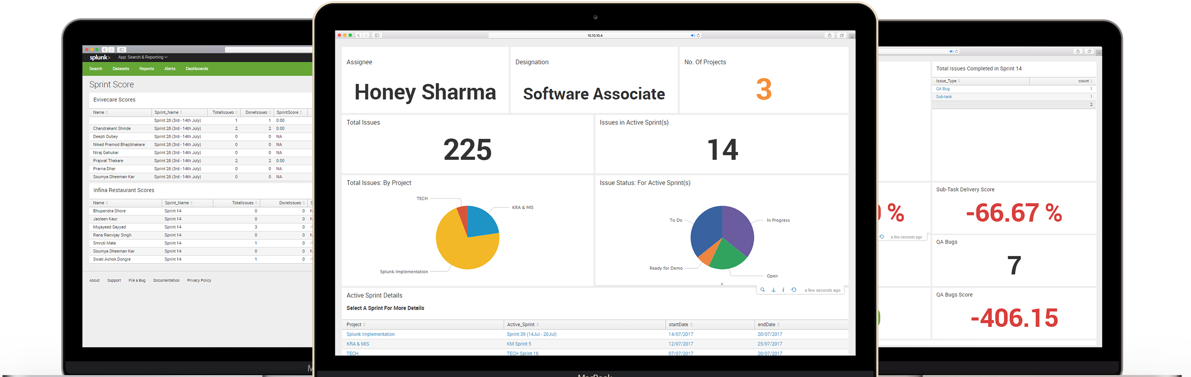Viewport: 1191px width, 377px height.
Task: Open the Documentation footer link
Action: tap(166, 280)
